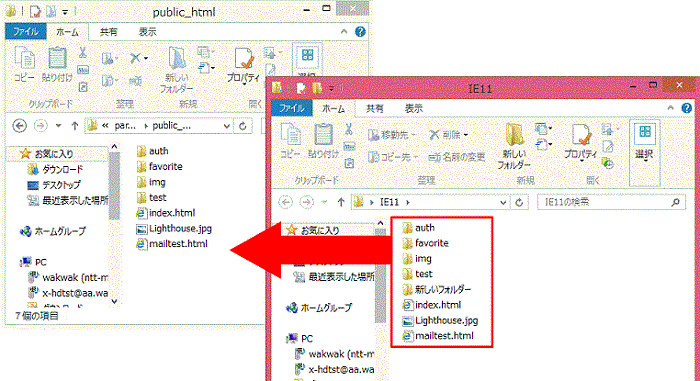Image resolution: width=700 pixels, height=381 pixels.
Task: Click the scissors Cut icon in IE11 ribbon
Action: [x=349, y=130]
